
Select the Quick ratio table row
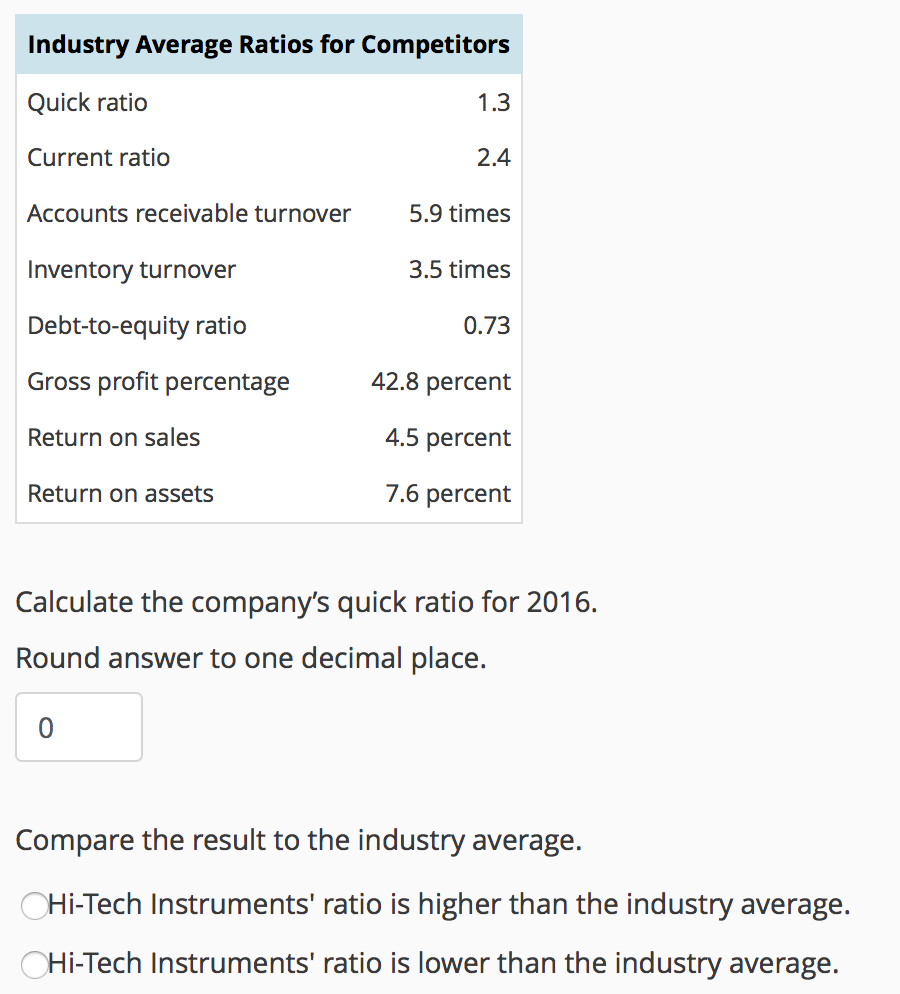click(268, 102)
